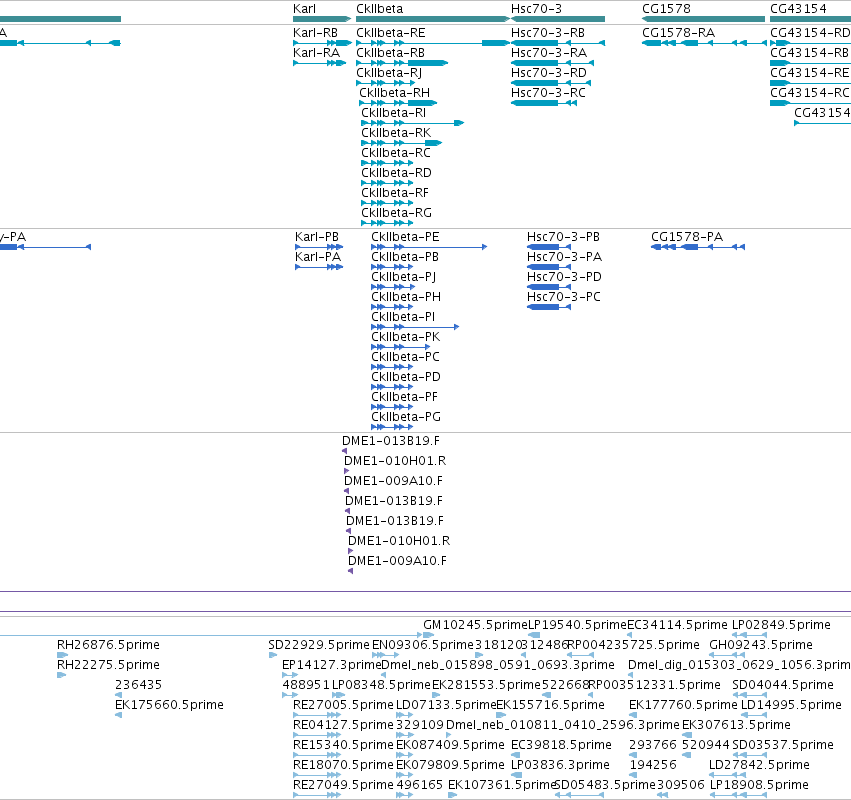Select the CkIIbeta-PH protein

(x=406, y=297)
